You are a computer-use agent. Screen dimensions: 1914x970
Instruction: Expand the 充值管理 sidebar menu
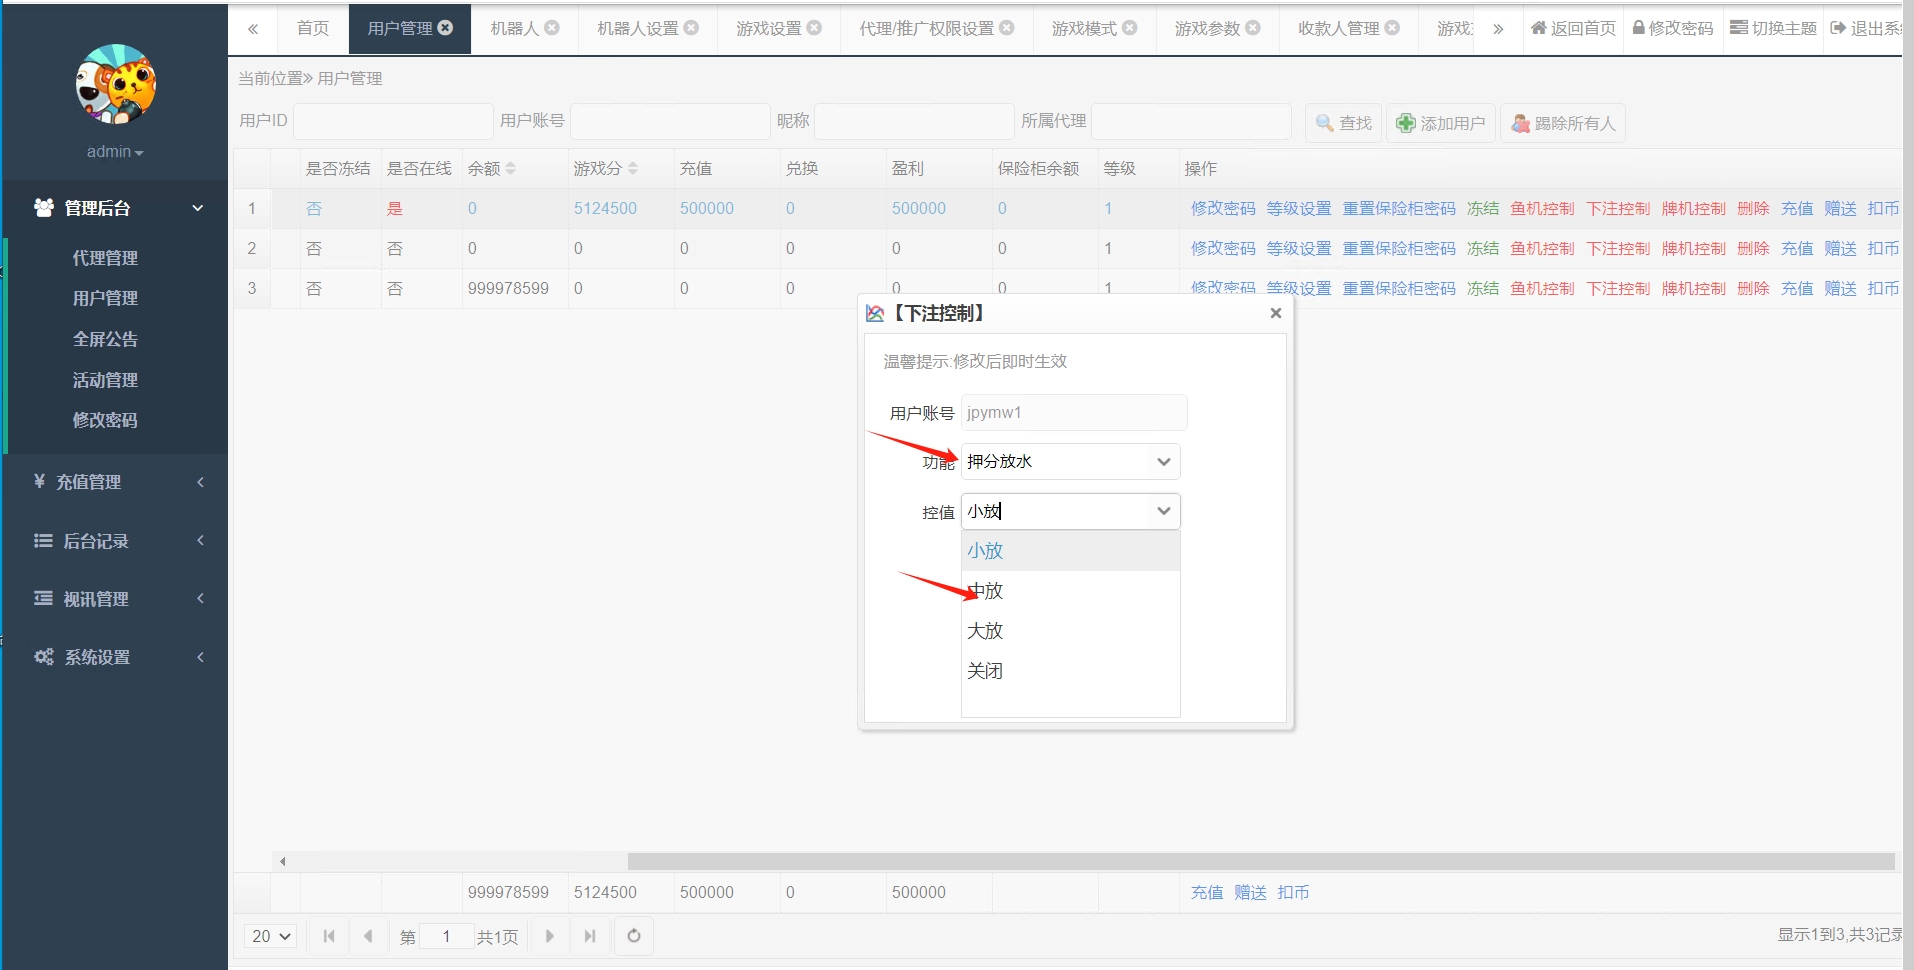116,482
